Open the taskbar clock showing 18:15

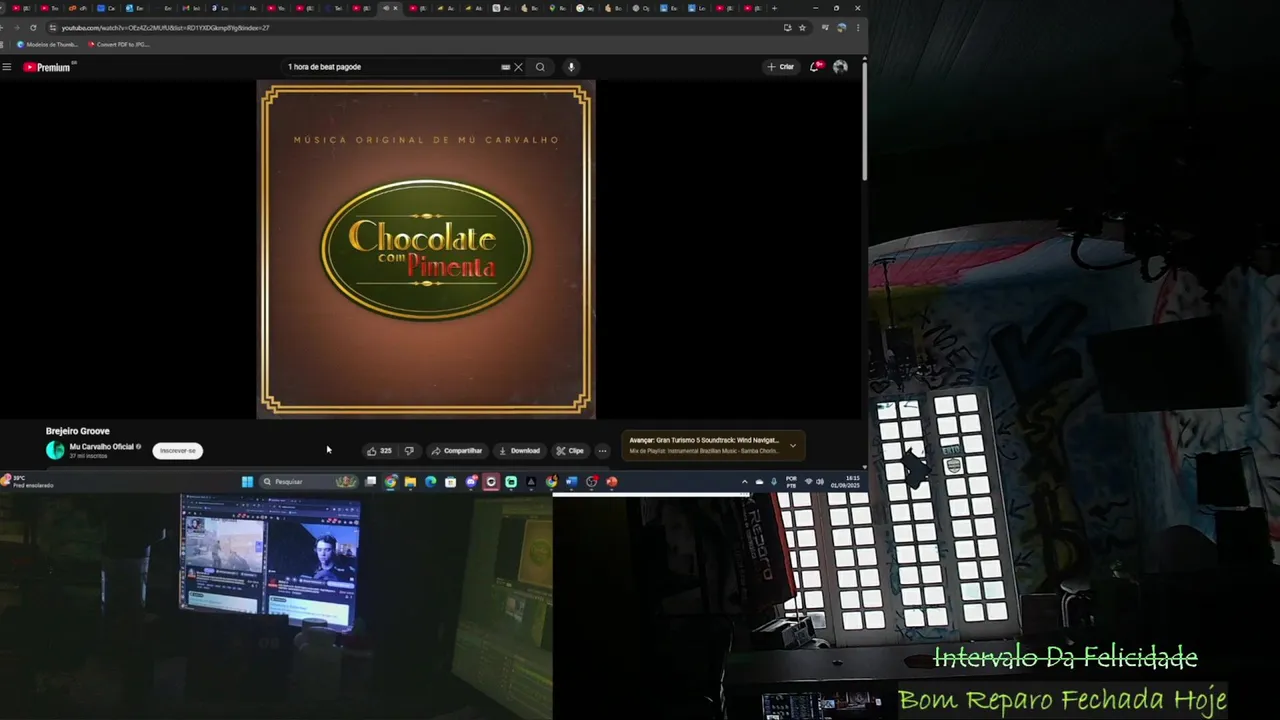(x=846, y=482)
